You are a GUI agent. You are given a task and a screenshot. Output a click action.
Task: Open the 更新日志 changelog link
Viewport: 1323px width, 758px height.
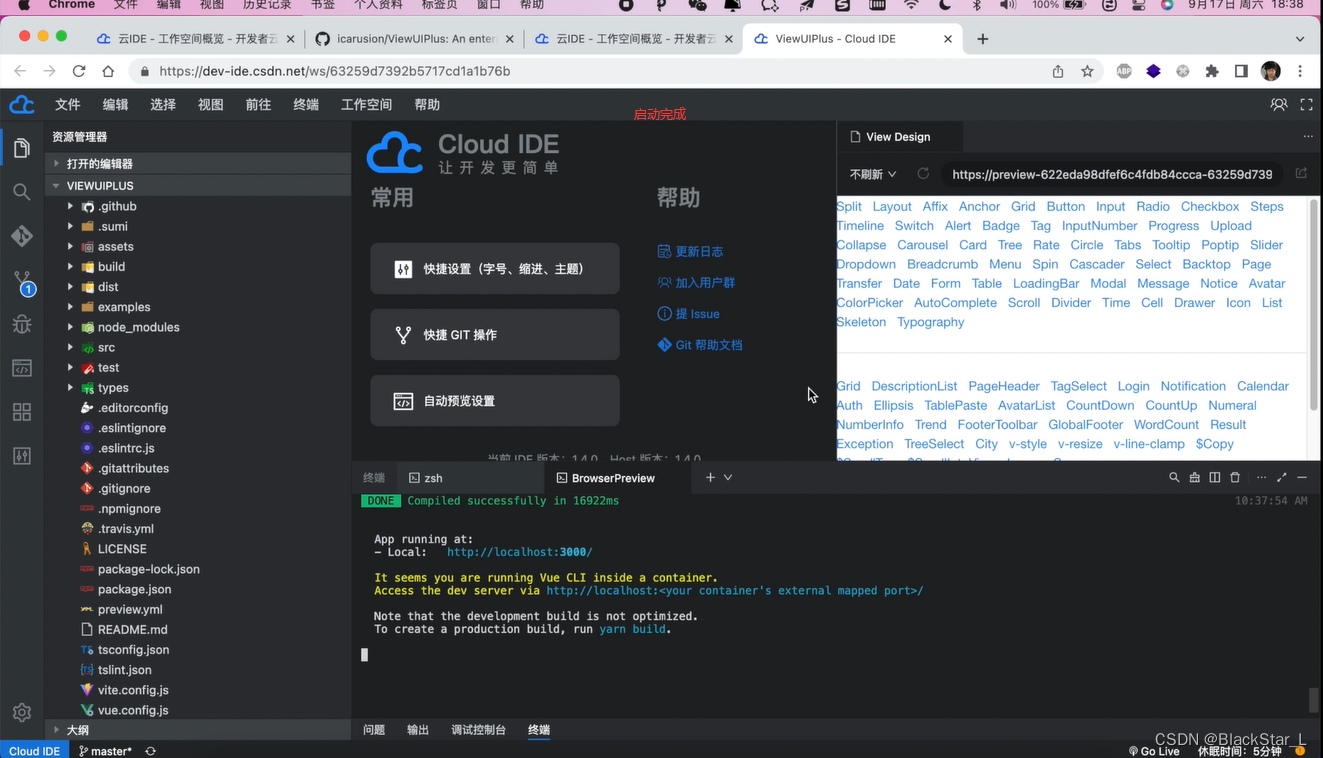pos(690,252)
